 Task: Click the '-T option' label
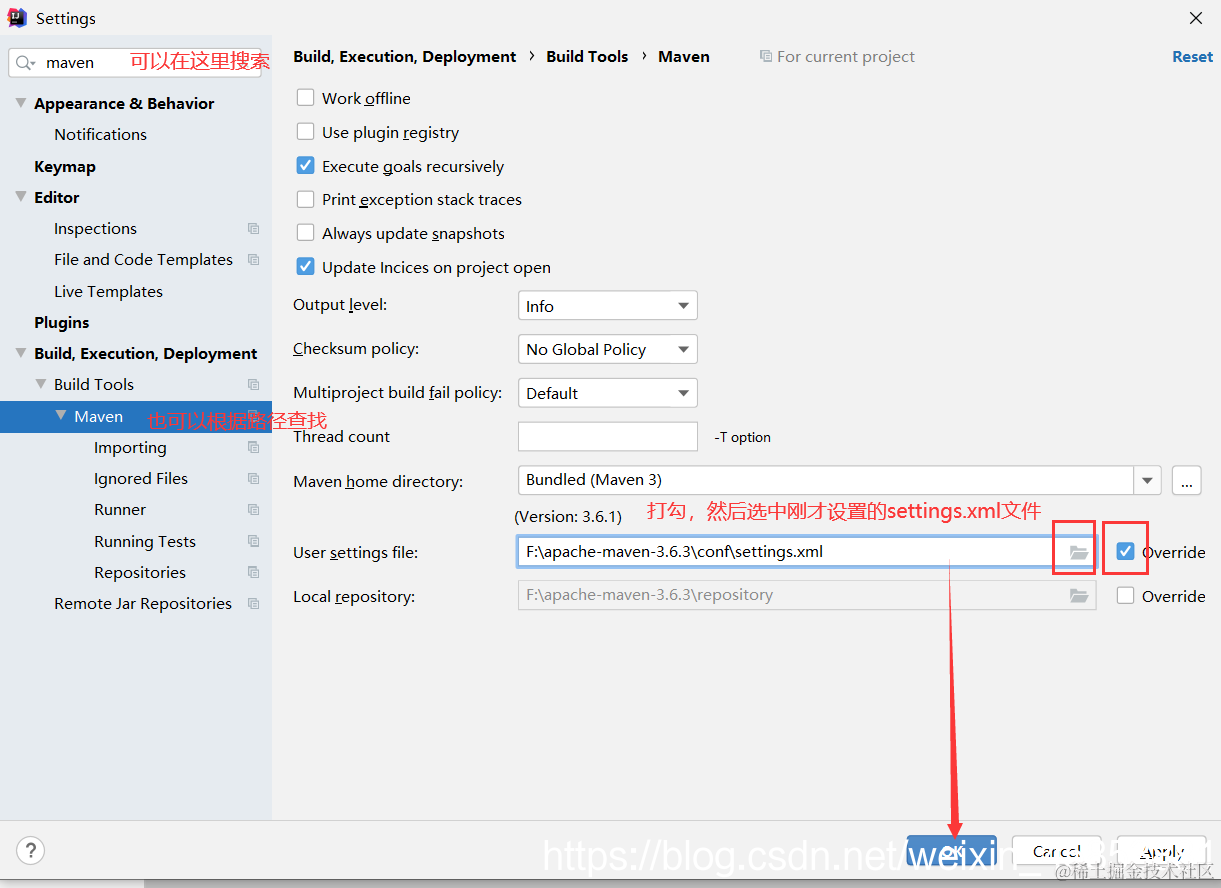[x=742, y=437]
